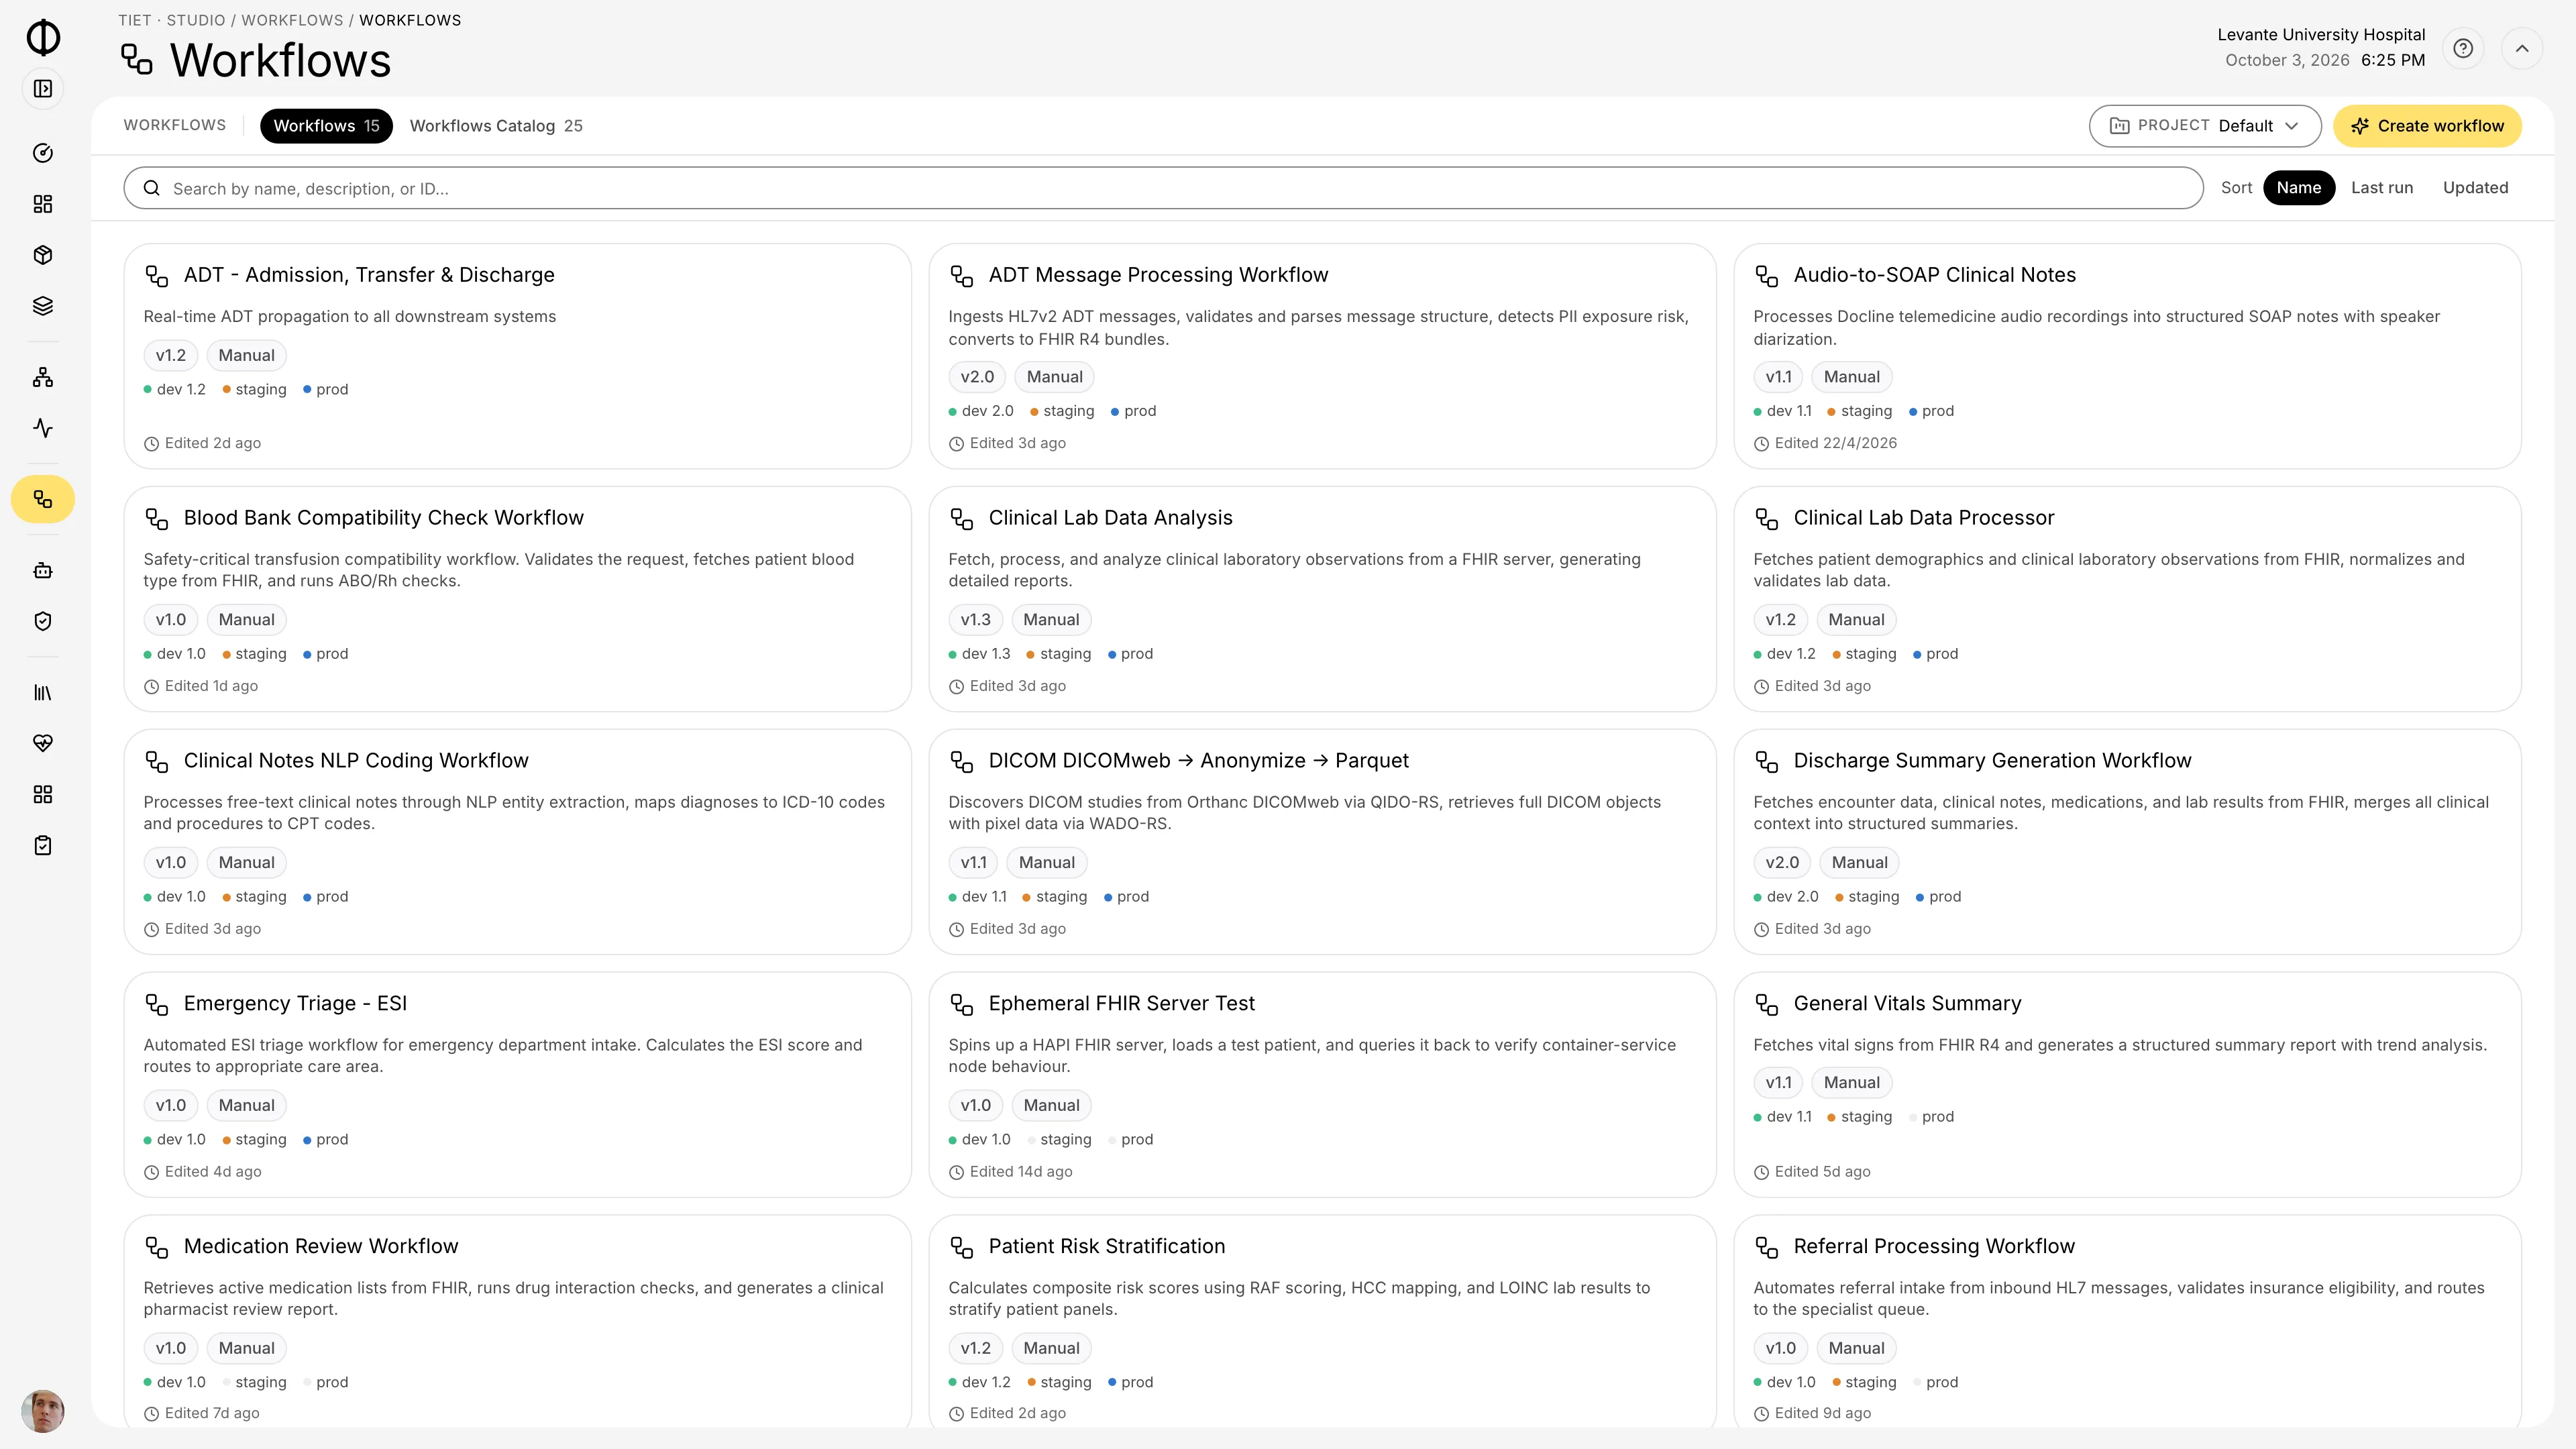Toggle the sidebar panel collapse icon
The width and height of the screenshot is (2576, 1449).
[43, 89]
